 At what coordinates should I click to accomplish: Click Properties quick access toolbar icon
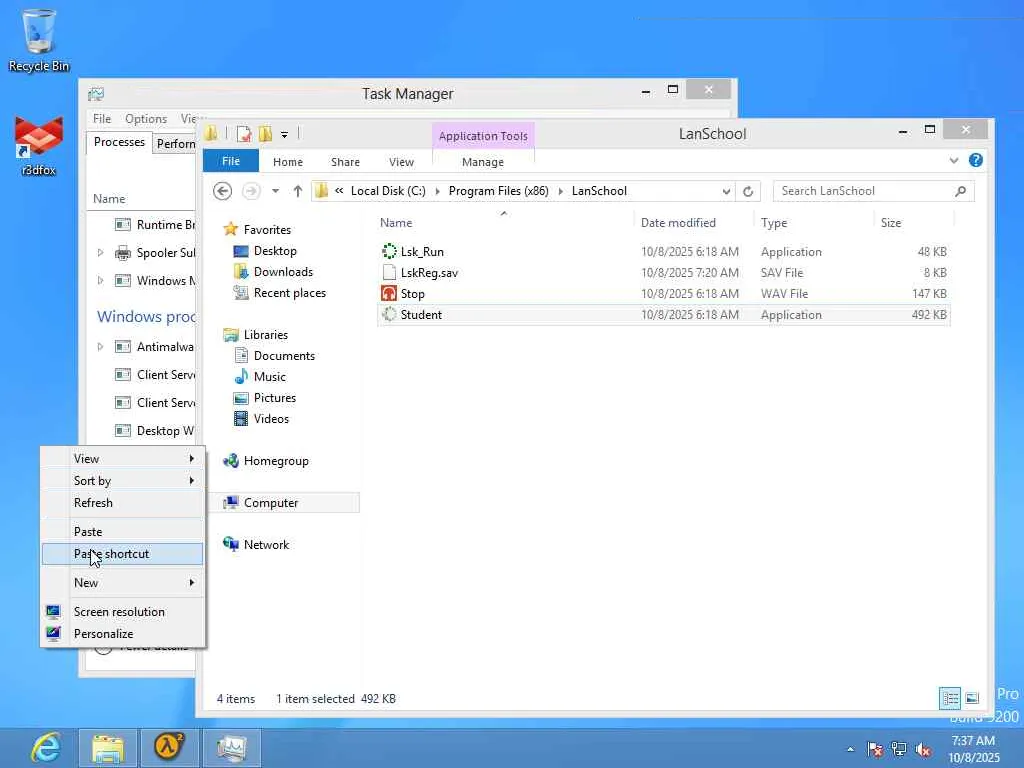point(244,134)
